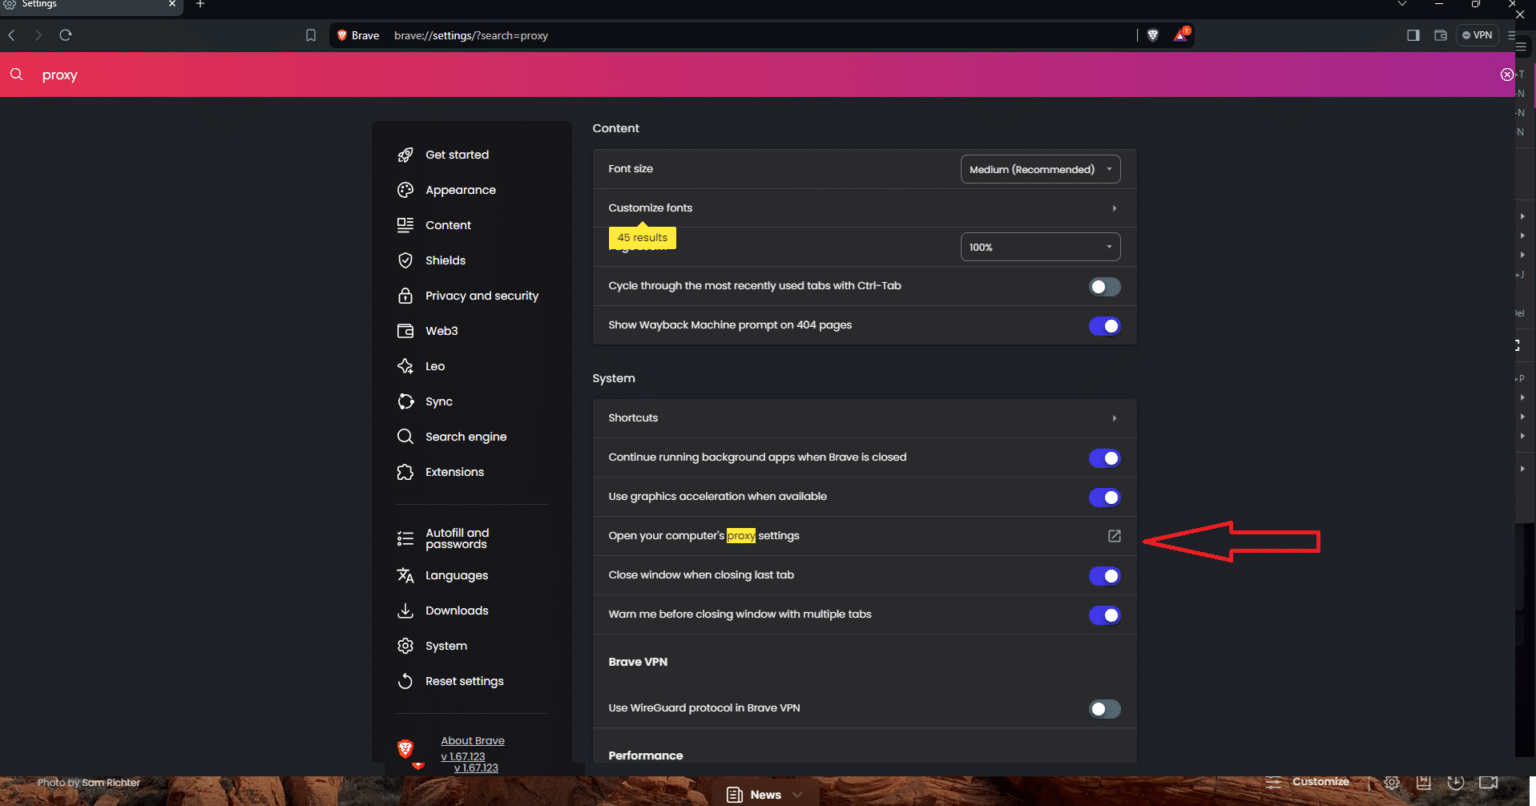
Task: Open the Brave Shields icon in toolbar
Action: pos(1152,34)
